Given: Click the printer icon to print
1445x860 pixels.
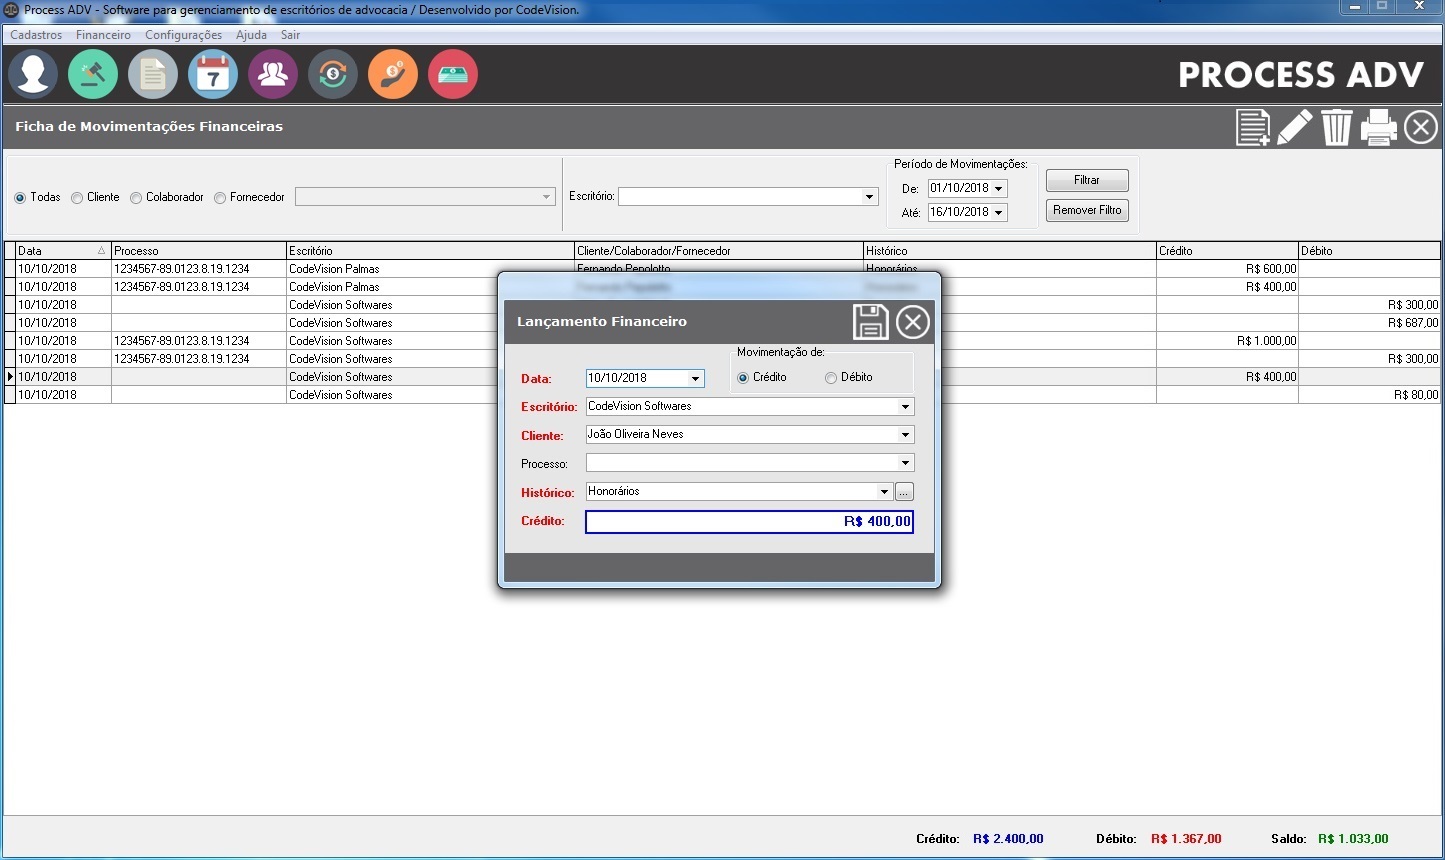Looking at the screenshot, I should click(1379, 128).
